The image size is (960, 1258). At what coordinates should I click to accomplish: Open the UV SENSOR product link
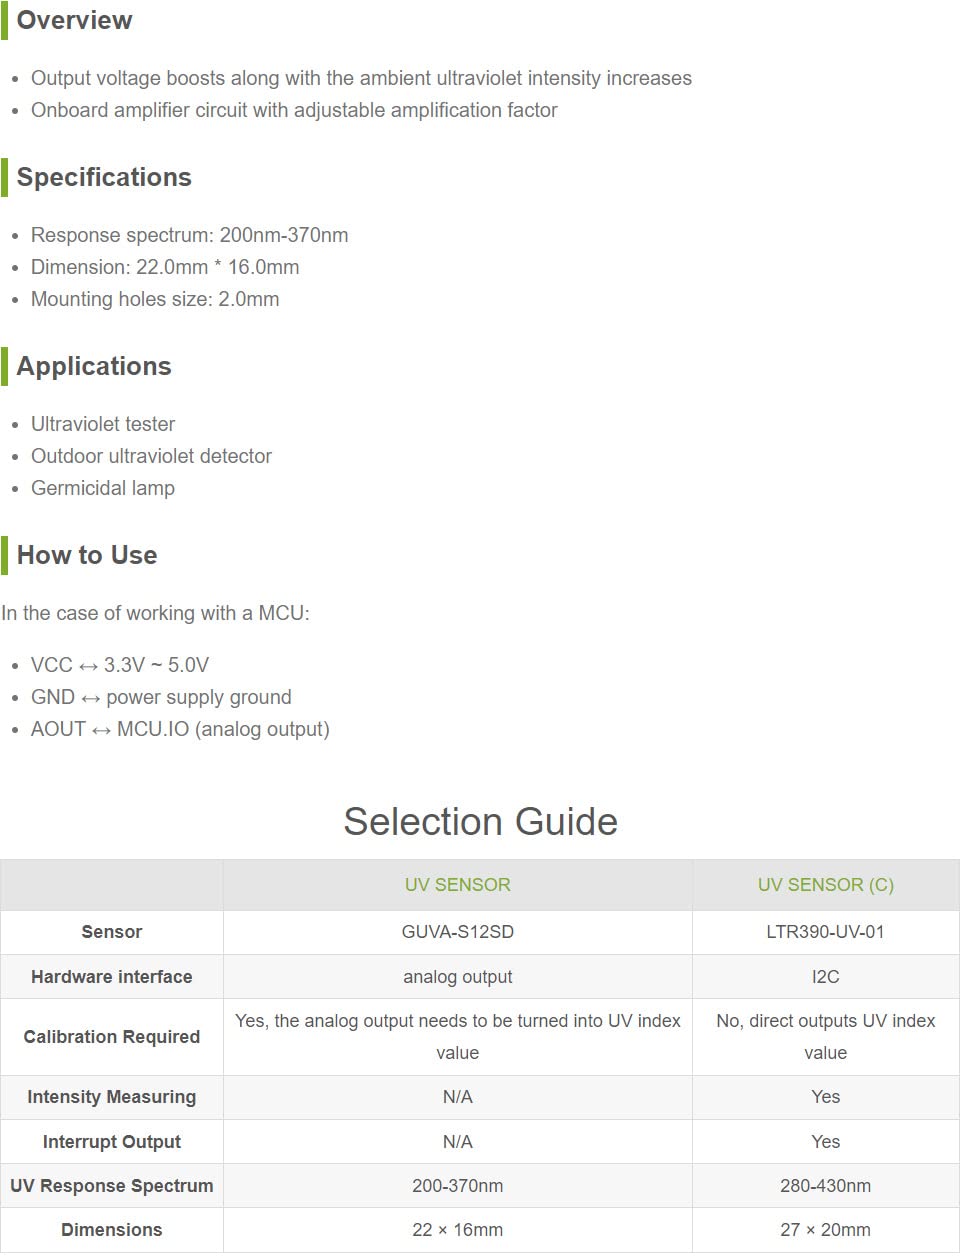click(457, 885)
